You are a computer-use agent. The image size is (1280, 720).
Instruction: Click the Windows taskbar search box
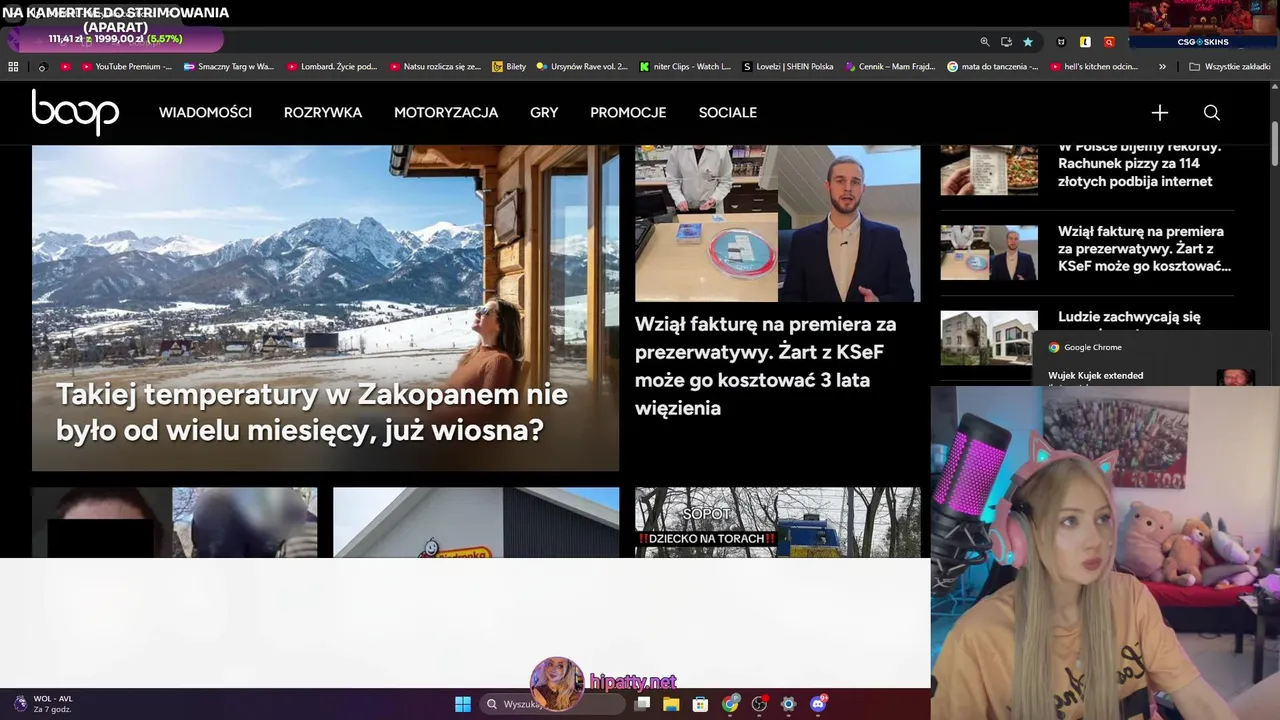pyautogui.click(x=552, y=704)
